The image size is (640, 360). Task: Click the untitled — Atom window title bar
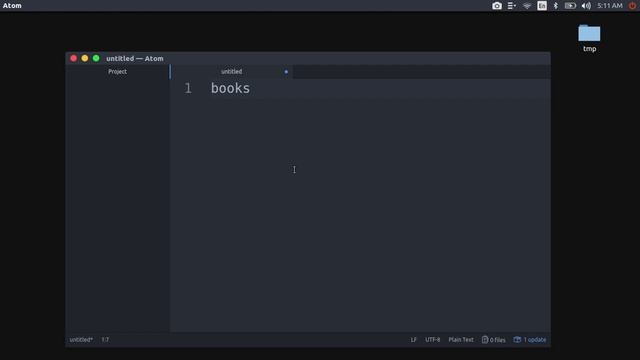coord(308,58)
